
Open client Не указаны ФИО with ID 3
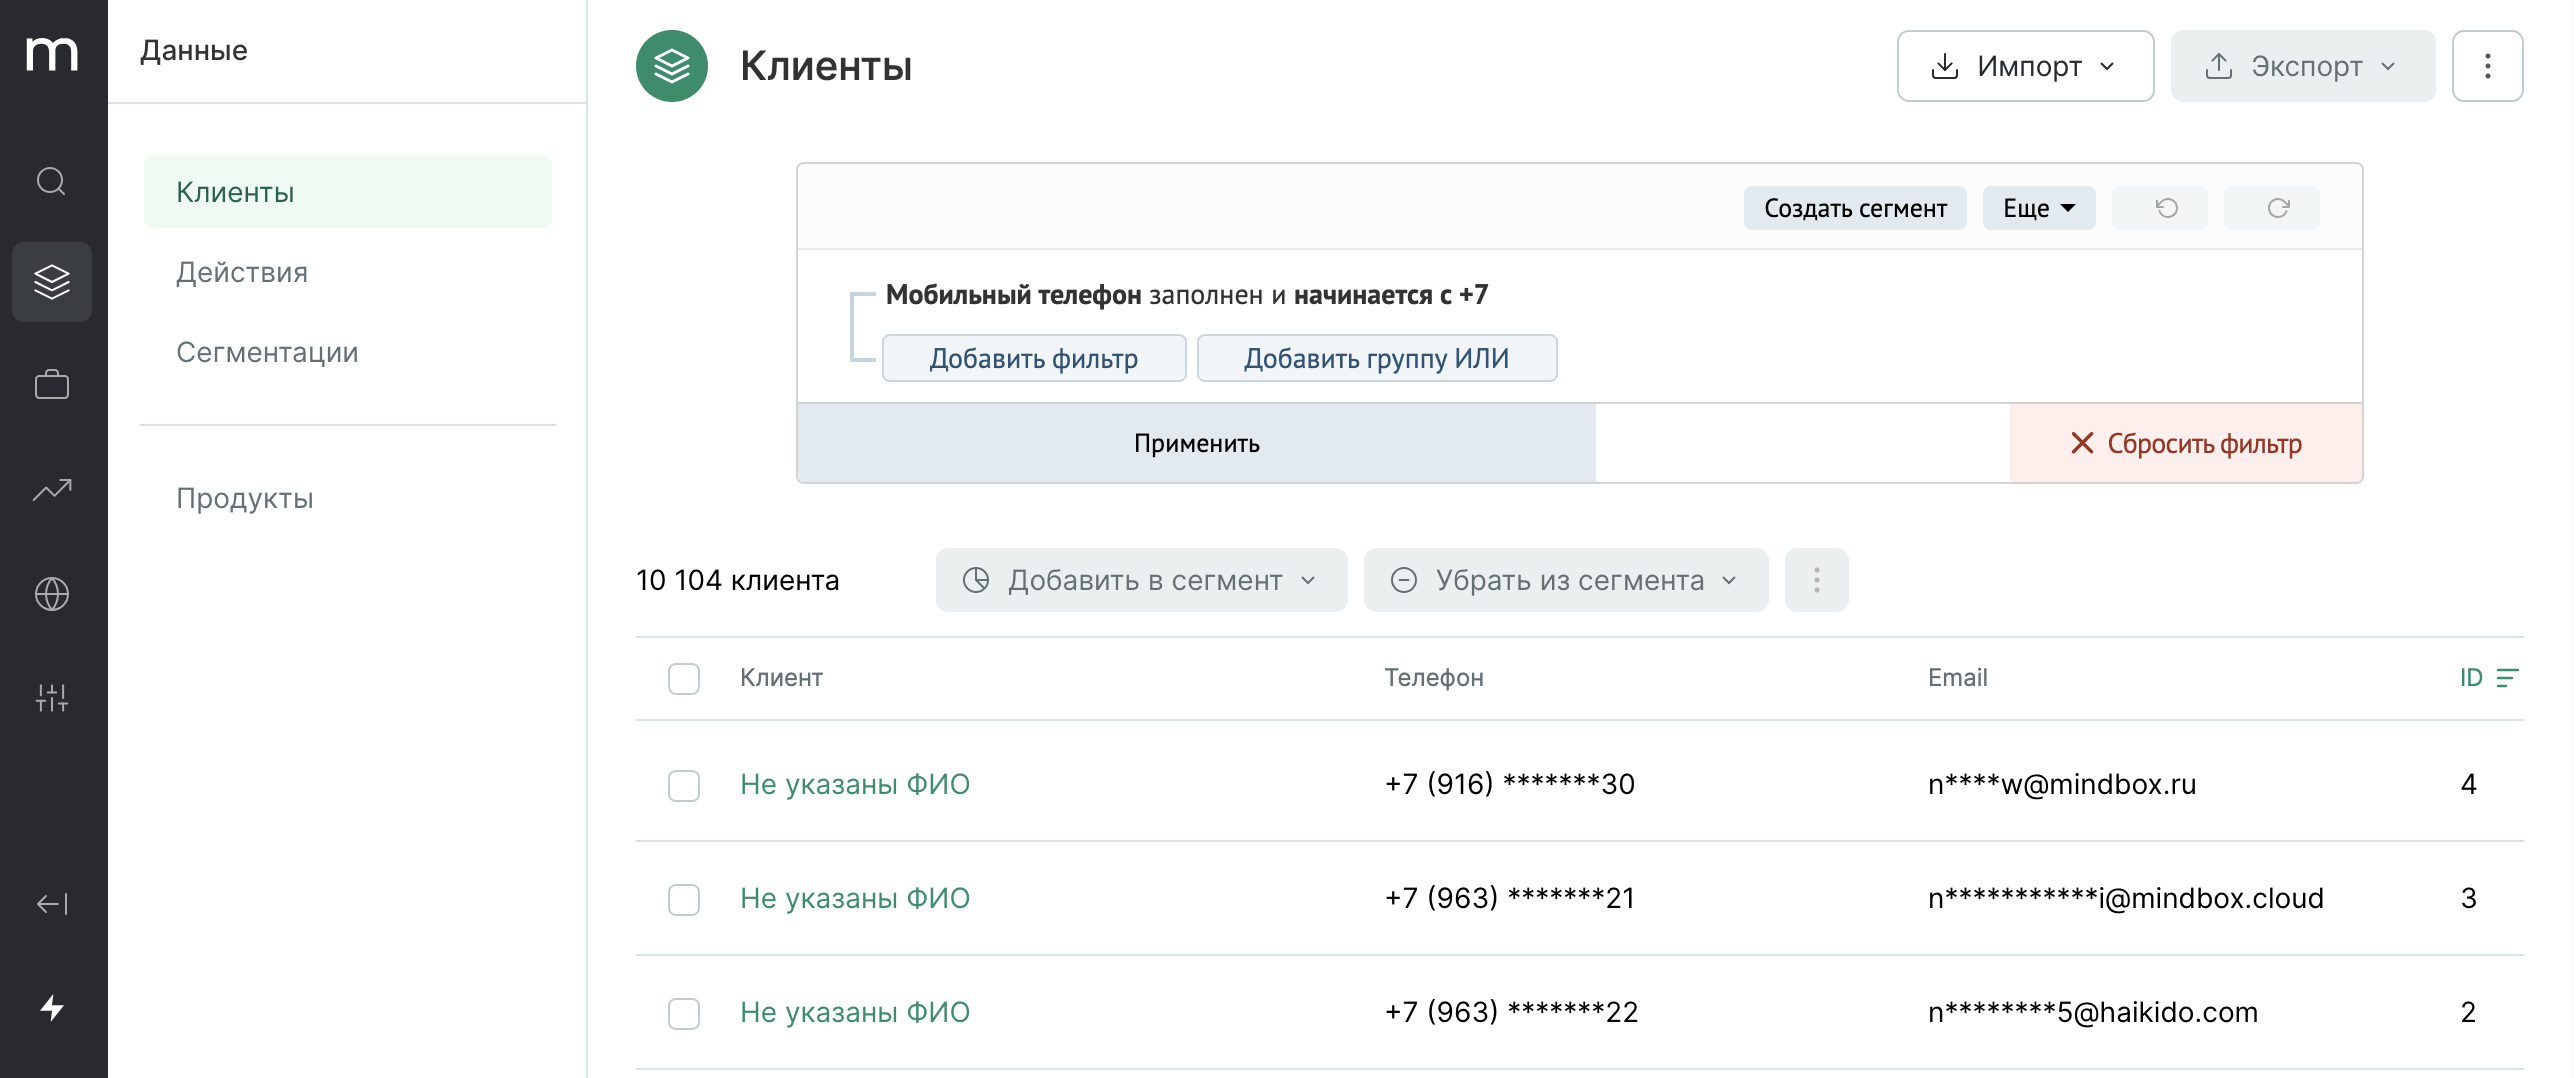(855, 898)
